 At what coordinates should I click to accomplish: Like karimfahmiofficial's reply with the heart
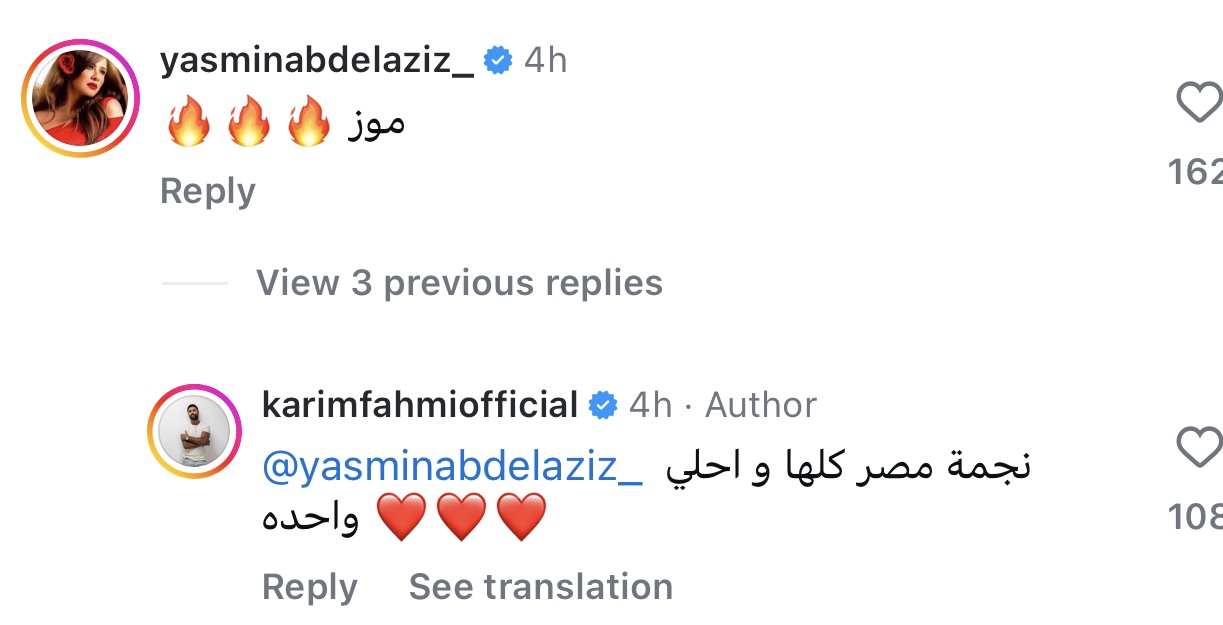point(1200,447)
